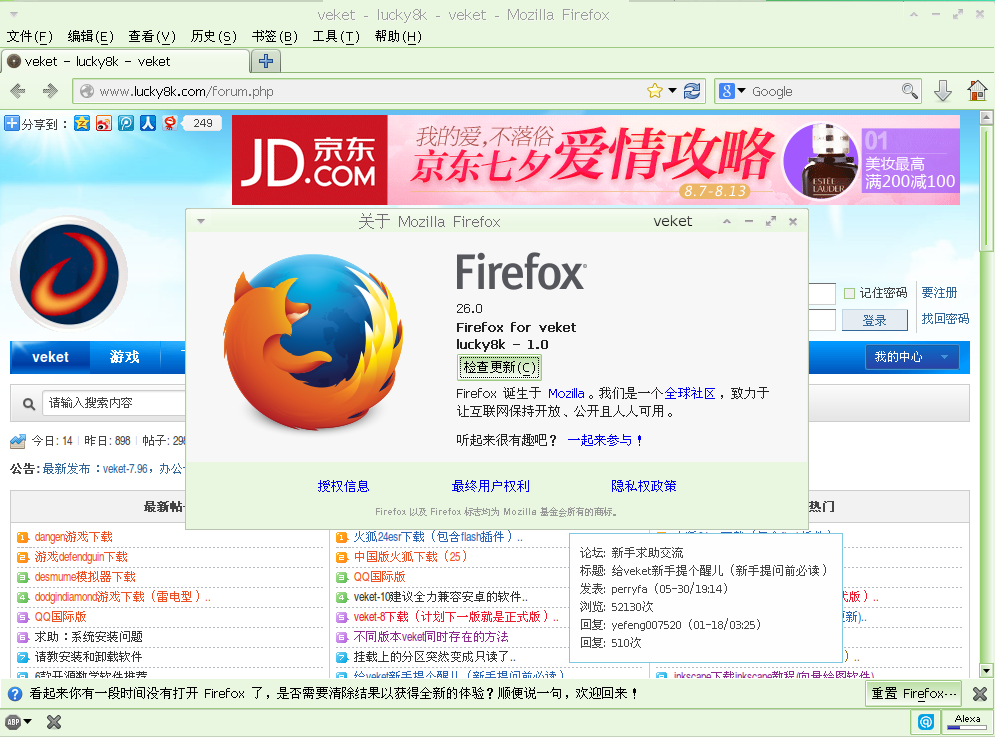Open the 编辑(E) menu
This screenshot has width=995, height=737.
click(x=90, y=36)
